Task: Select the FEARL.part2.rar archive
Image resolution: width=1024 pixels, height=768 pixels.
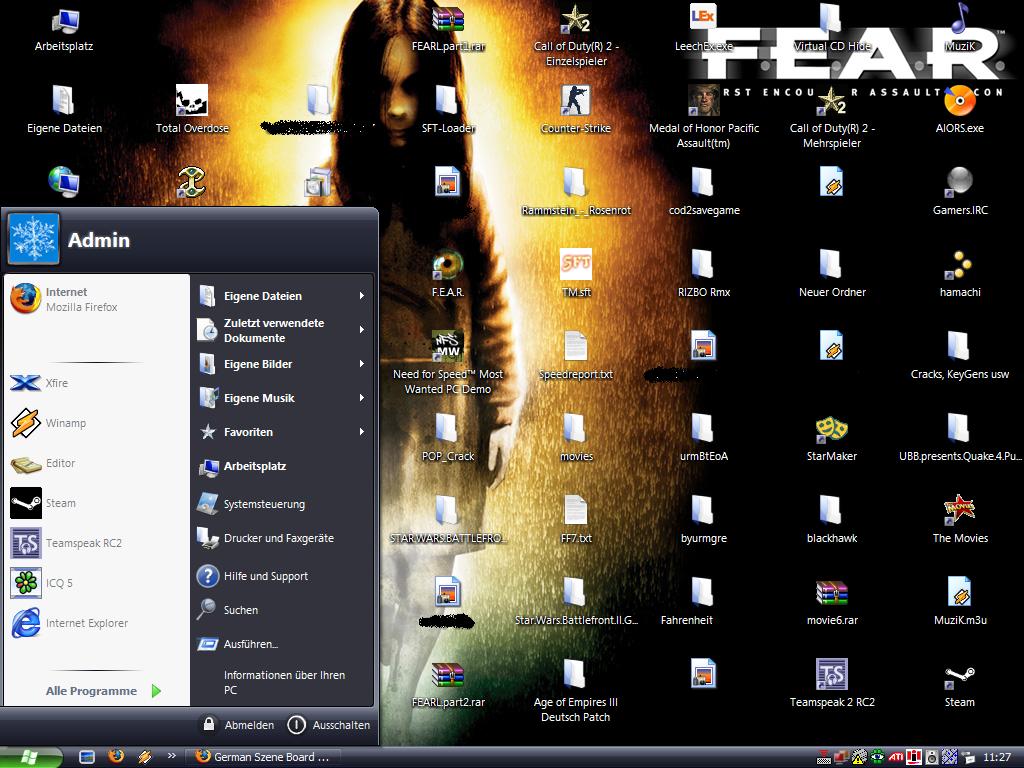Action: [x=448, y=684]
